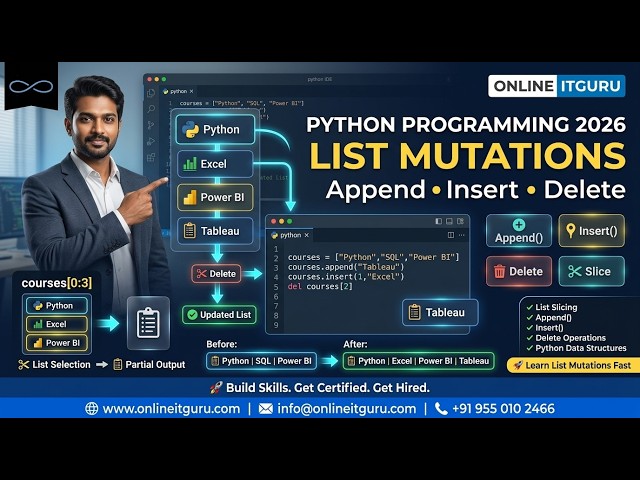Click the infinity logo icon

click(x=31, y=86)
